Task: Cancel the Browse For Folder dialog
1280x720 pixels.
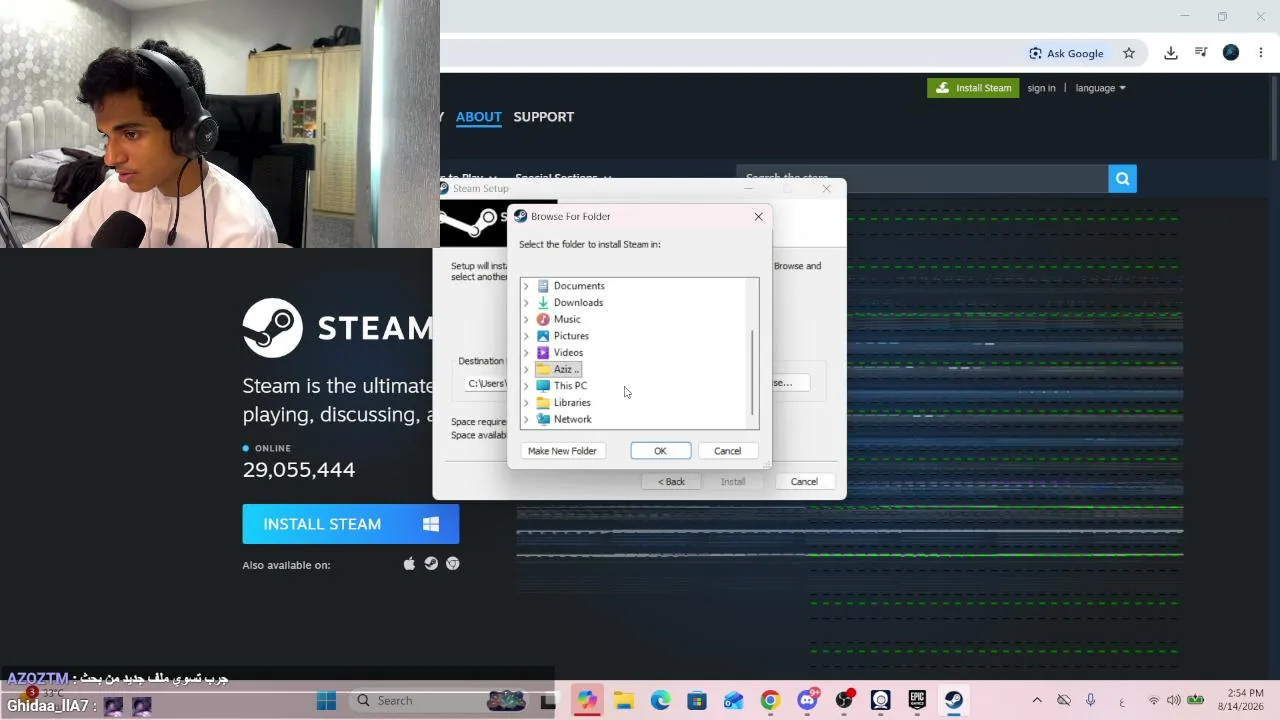Action: [x=727, y=451]
